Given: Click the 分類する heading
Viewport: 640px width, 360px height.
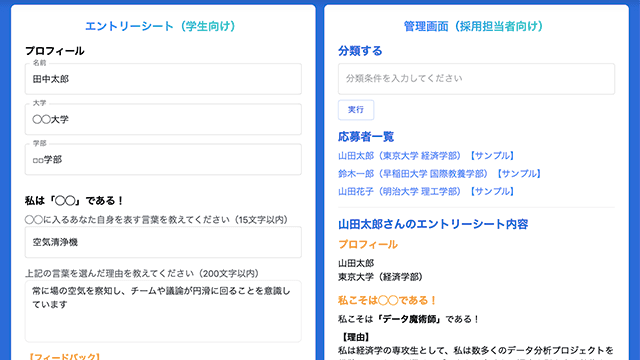Looking at the screenshot, I should (x=360, y=51).
